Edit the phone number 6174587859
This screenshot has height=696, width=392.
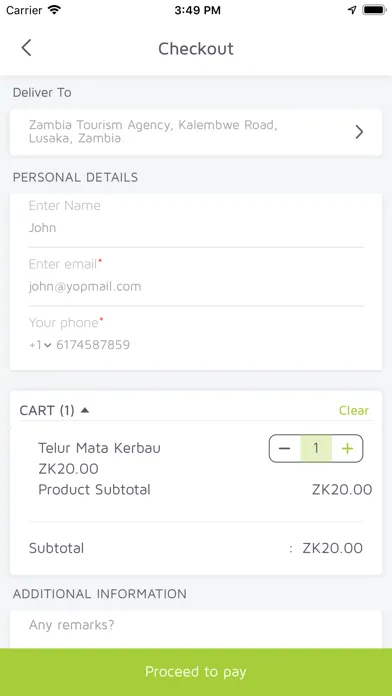(x=93, y=345)
